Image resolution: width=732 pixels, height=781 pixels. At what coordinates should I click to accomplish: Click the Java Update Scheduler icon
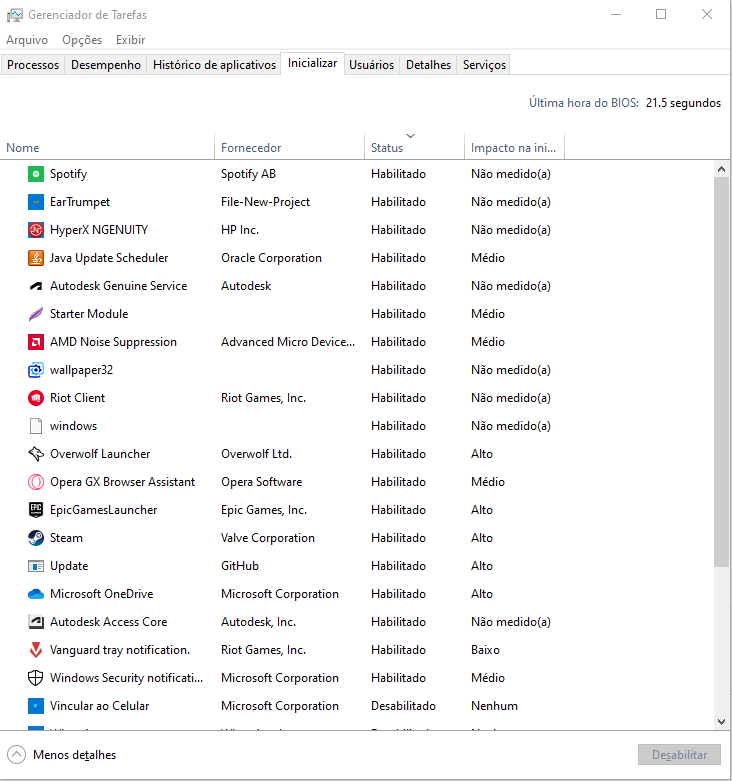click(36, 258)
